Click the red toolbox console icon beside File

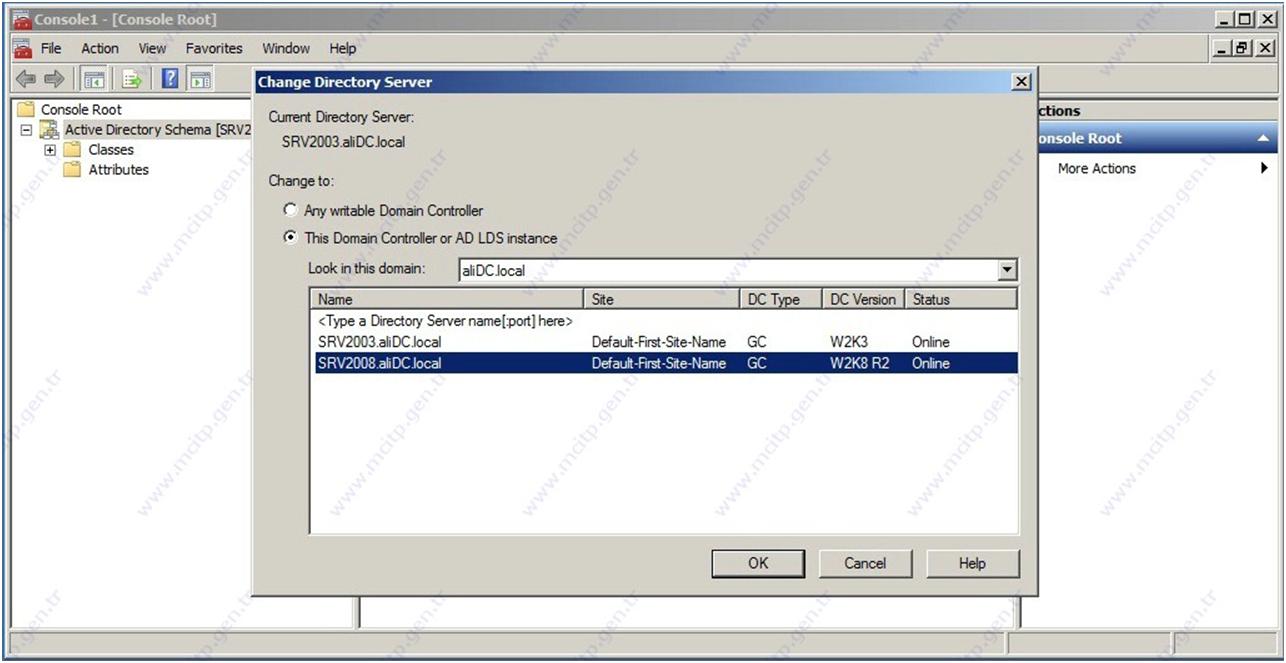click(24, 48)
